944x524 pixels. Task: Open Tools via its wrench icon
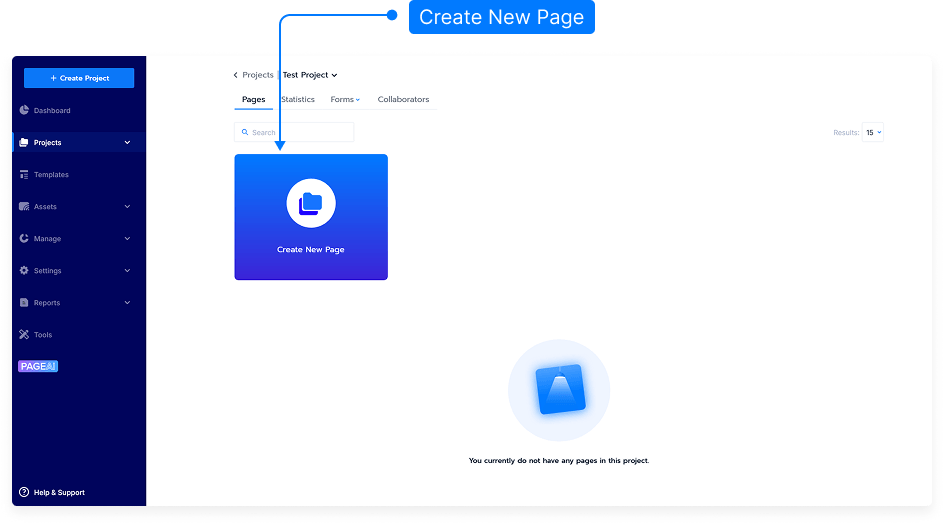[x=24, y=335]
